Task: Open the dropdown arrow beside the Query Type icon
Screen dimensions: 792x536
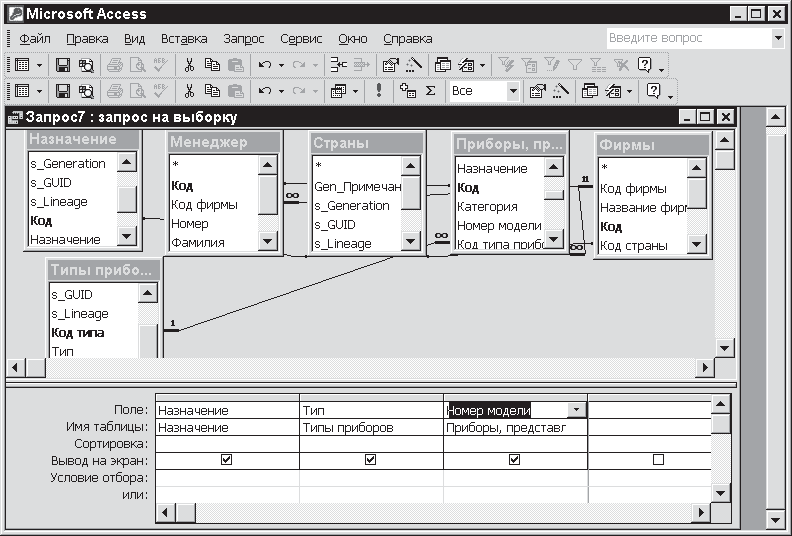Action: tap(355, 91)
